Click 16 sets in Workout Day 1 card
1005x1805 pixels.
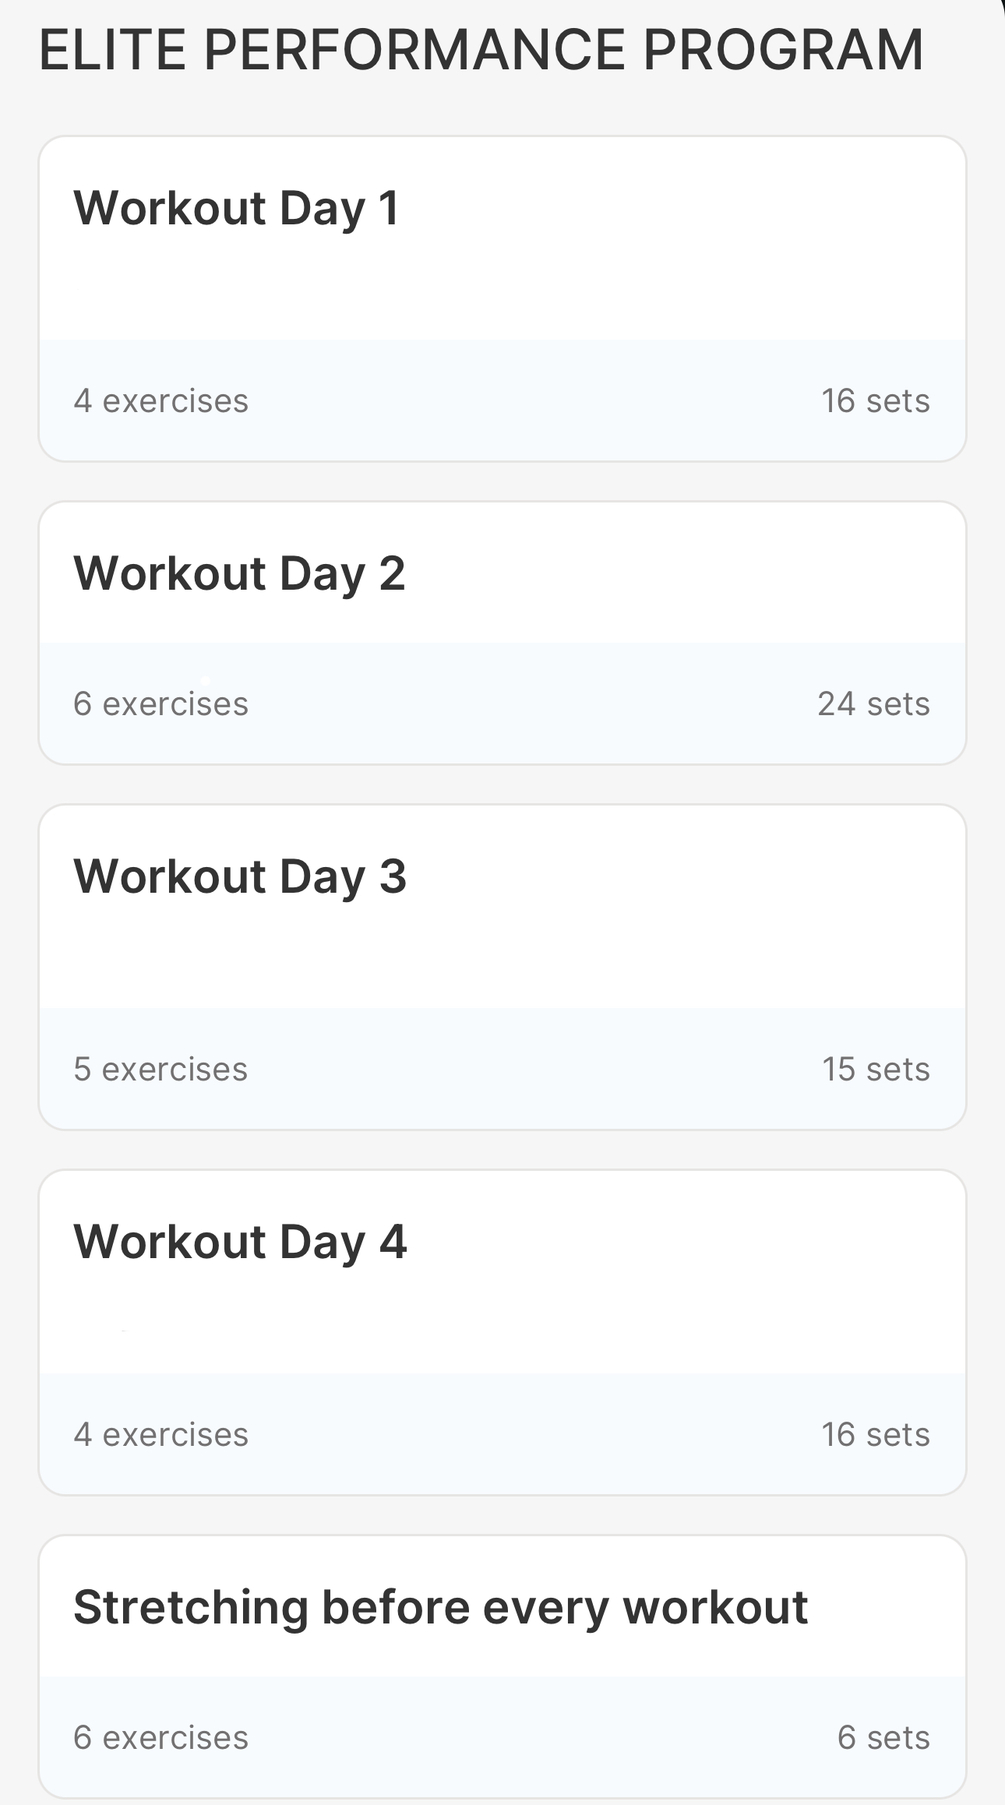875,401
